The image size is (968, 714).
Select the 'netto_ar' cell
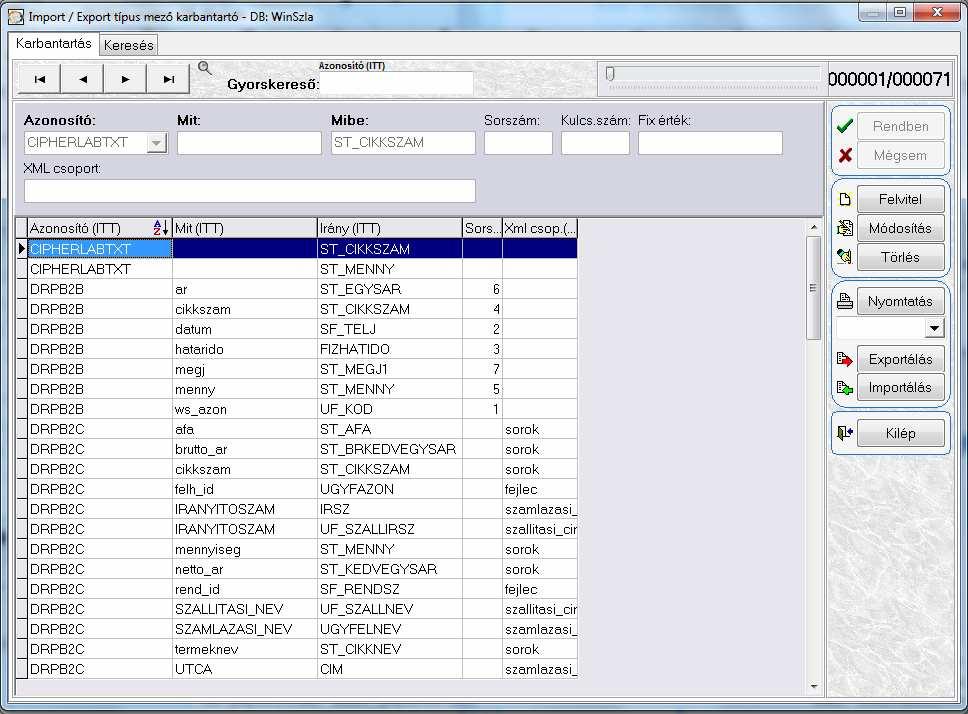point(244,569)
